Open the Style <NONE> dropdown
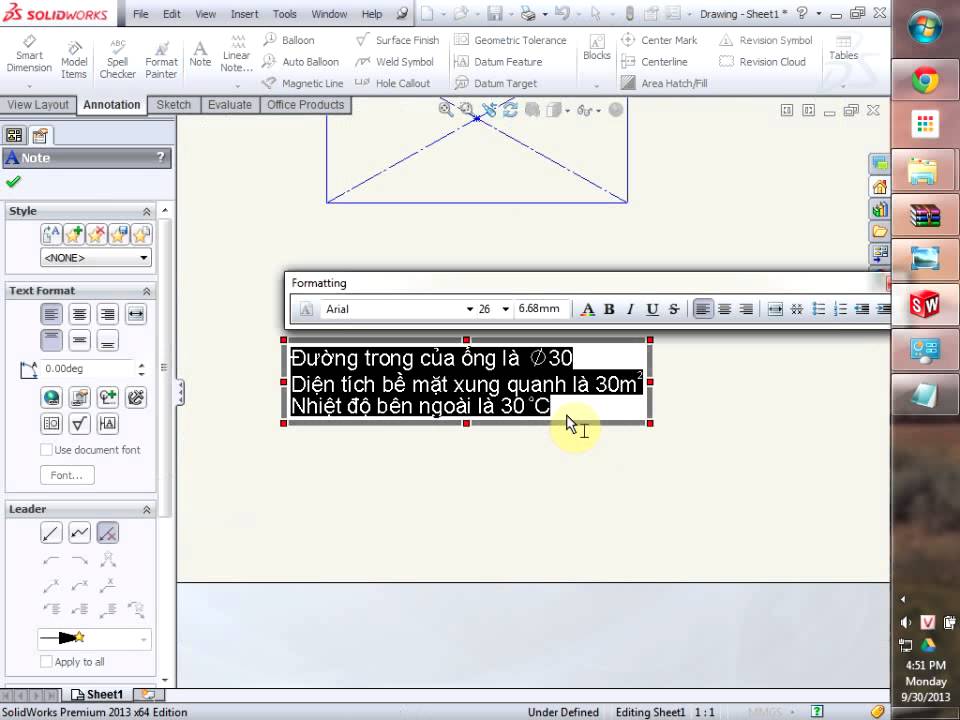 point(95,258)
